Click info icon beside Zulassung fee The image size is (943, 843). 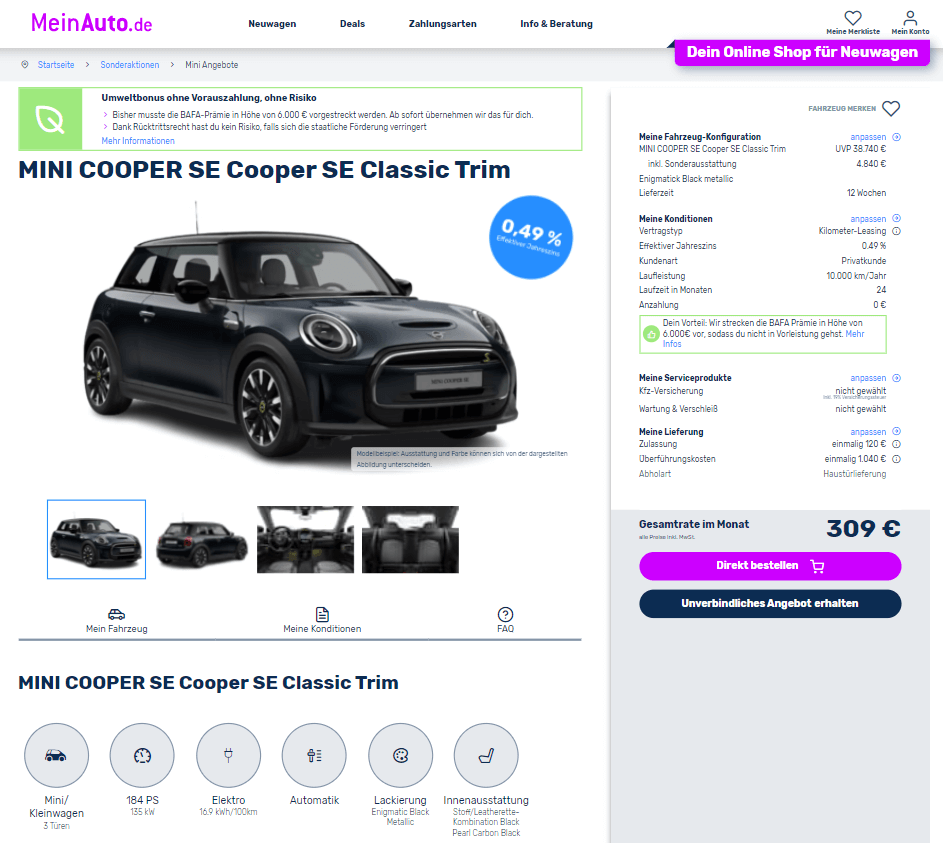click(x=896, y=444)
